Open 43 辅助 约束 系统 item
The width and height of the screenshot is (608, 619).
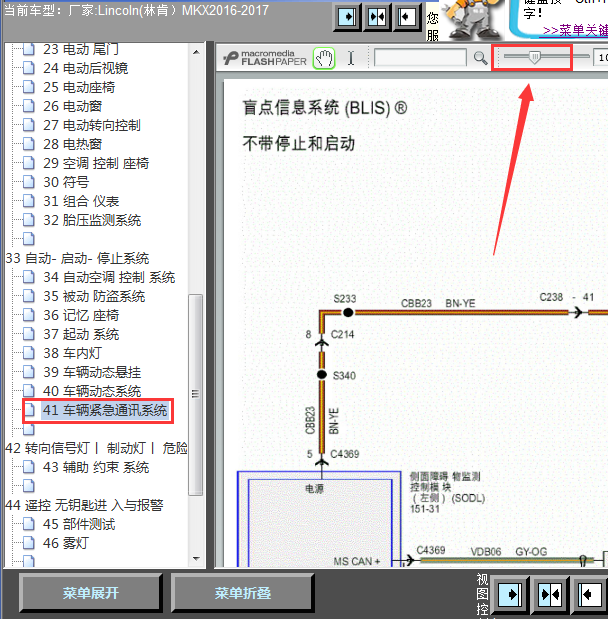[x=96, y=467]
